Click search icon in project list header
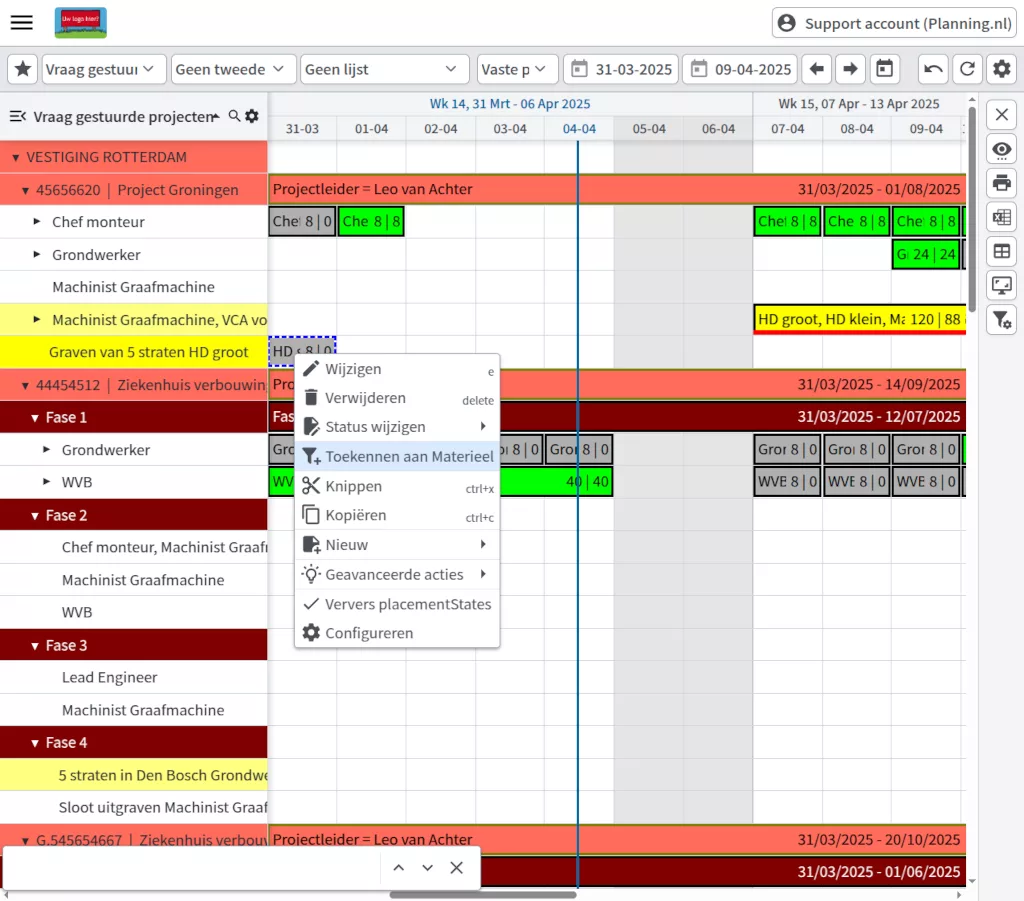 click(234, 116)
